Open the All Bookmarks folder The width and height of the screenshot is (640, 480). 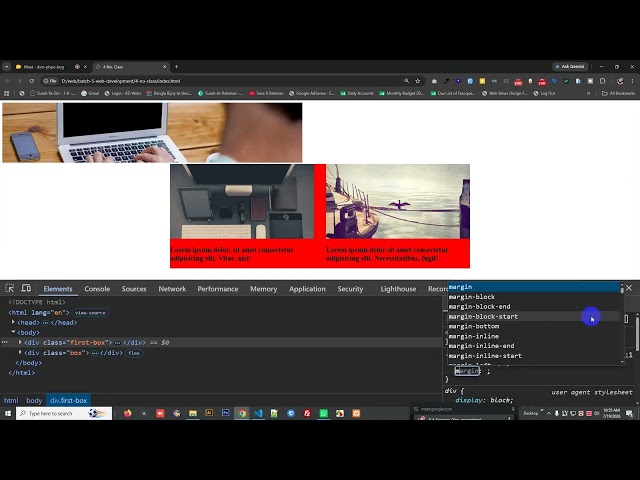(618, 93)
